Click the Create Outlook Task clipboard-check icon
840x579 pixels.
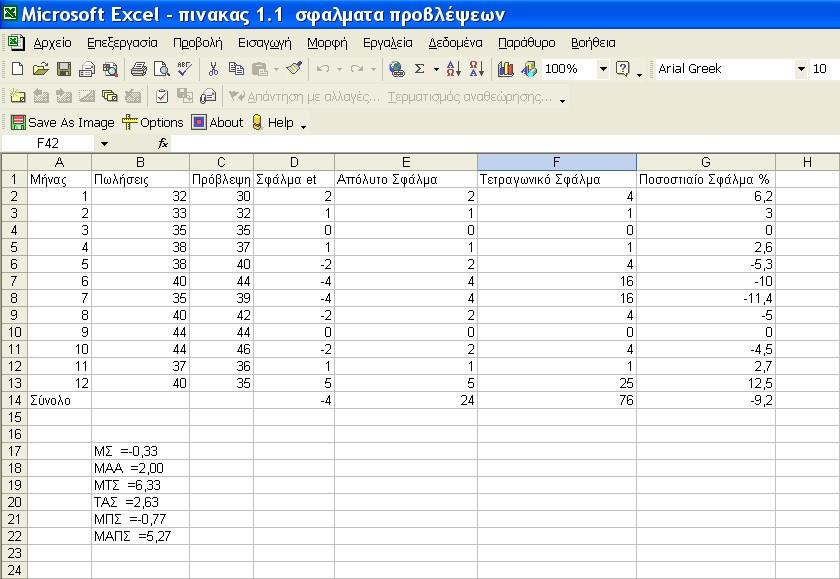pyautogui.click(x=161, y=96)
